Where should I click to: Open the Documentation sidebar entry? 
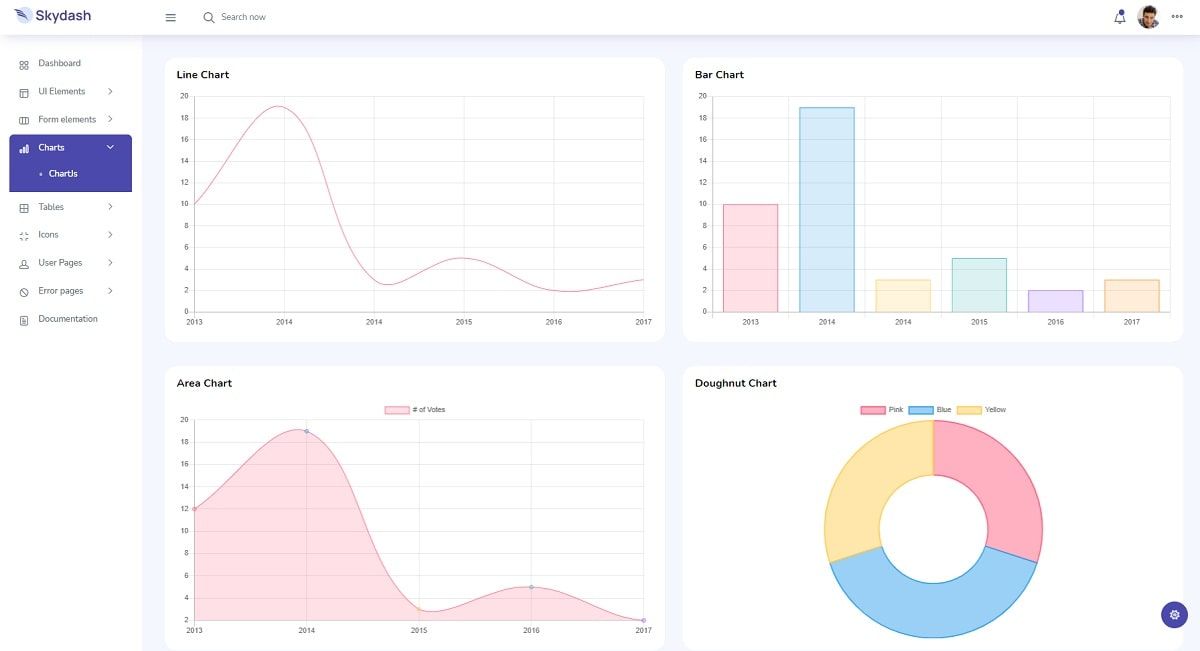[67, 318]
